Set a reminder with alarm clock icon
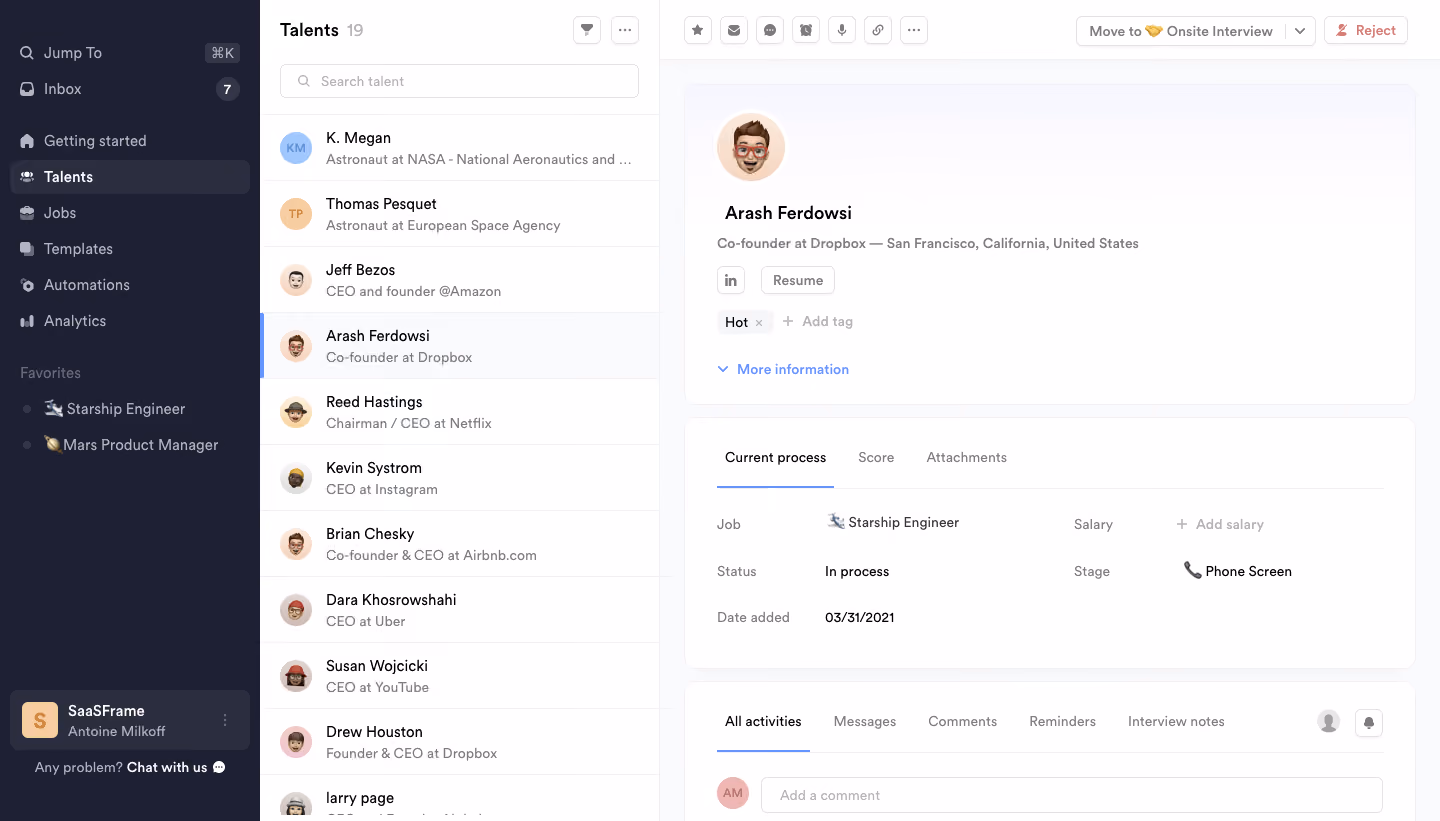Viewport: 1440px width, 821px height. tap(806, 30)
